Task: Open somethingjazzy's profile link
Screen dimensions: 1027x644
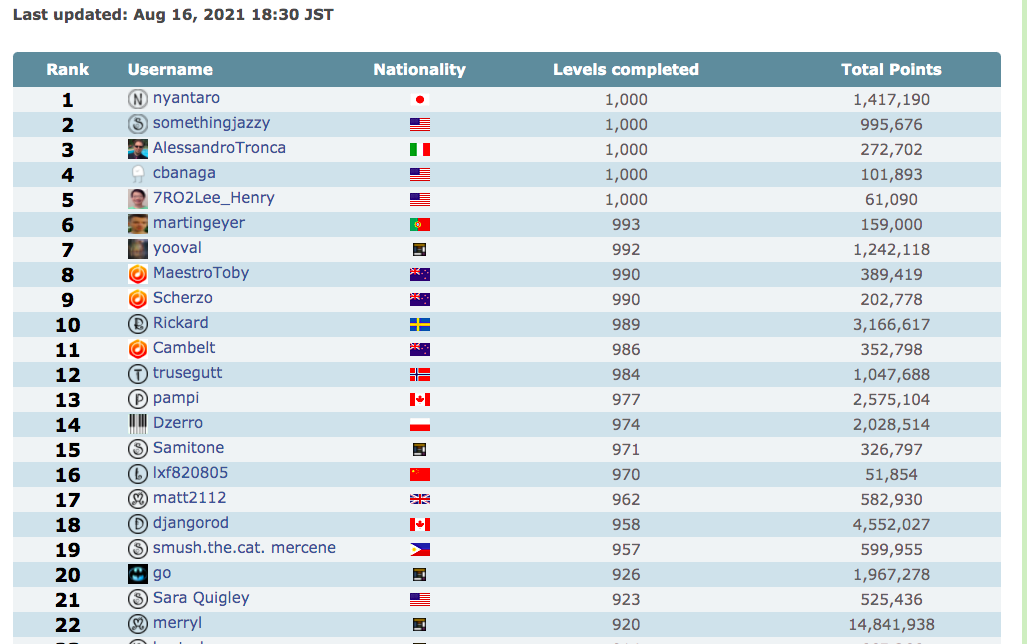Action: (211, 123)
